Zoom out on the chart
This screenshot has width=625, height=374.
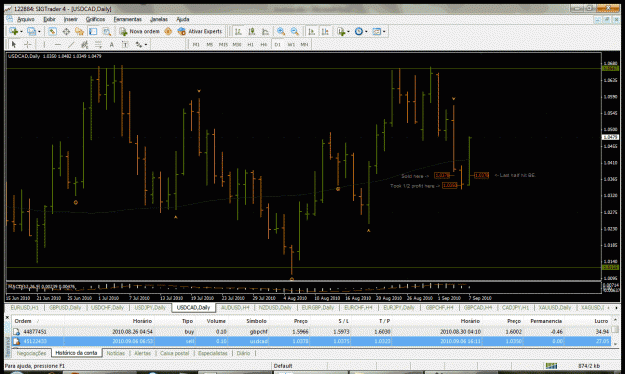click(295, 31)
